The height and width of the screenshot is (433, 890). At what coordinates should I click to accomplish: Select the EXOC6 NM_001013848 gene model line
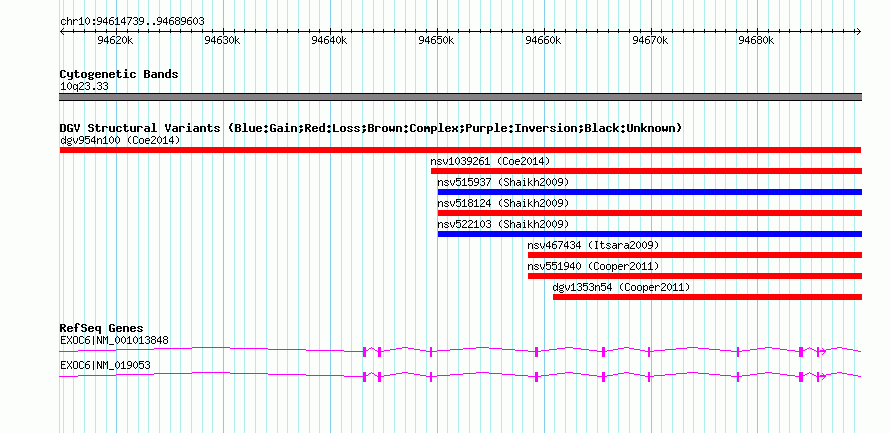tap(460, 351)
